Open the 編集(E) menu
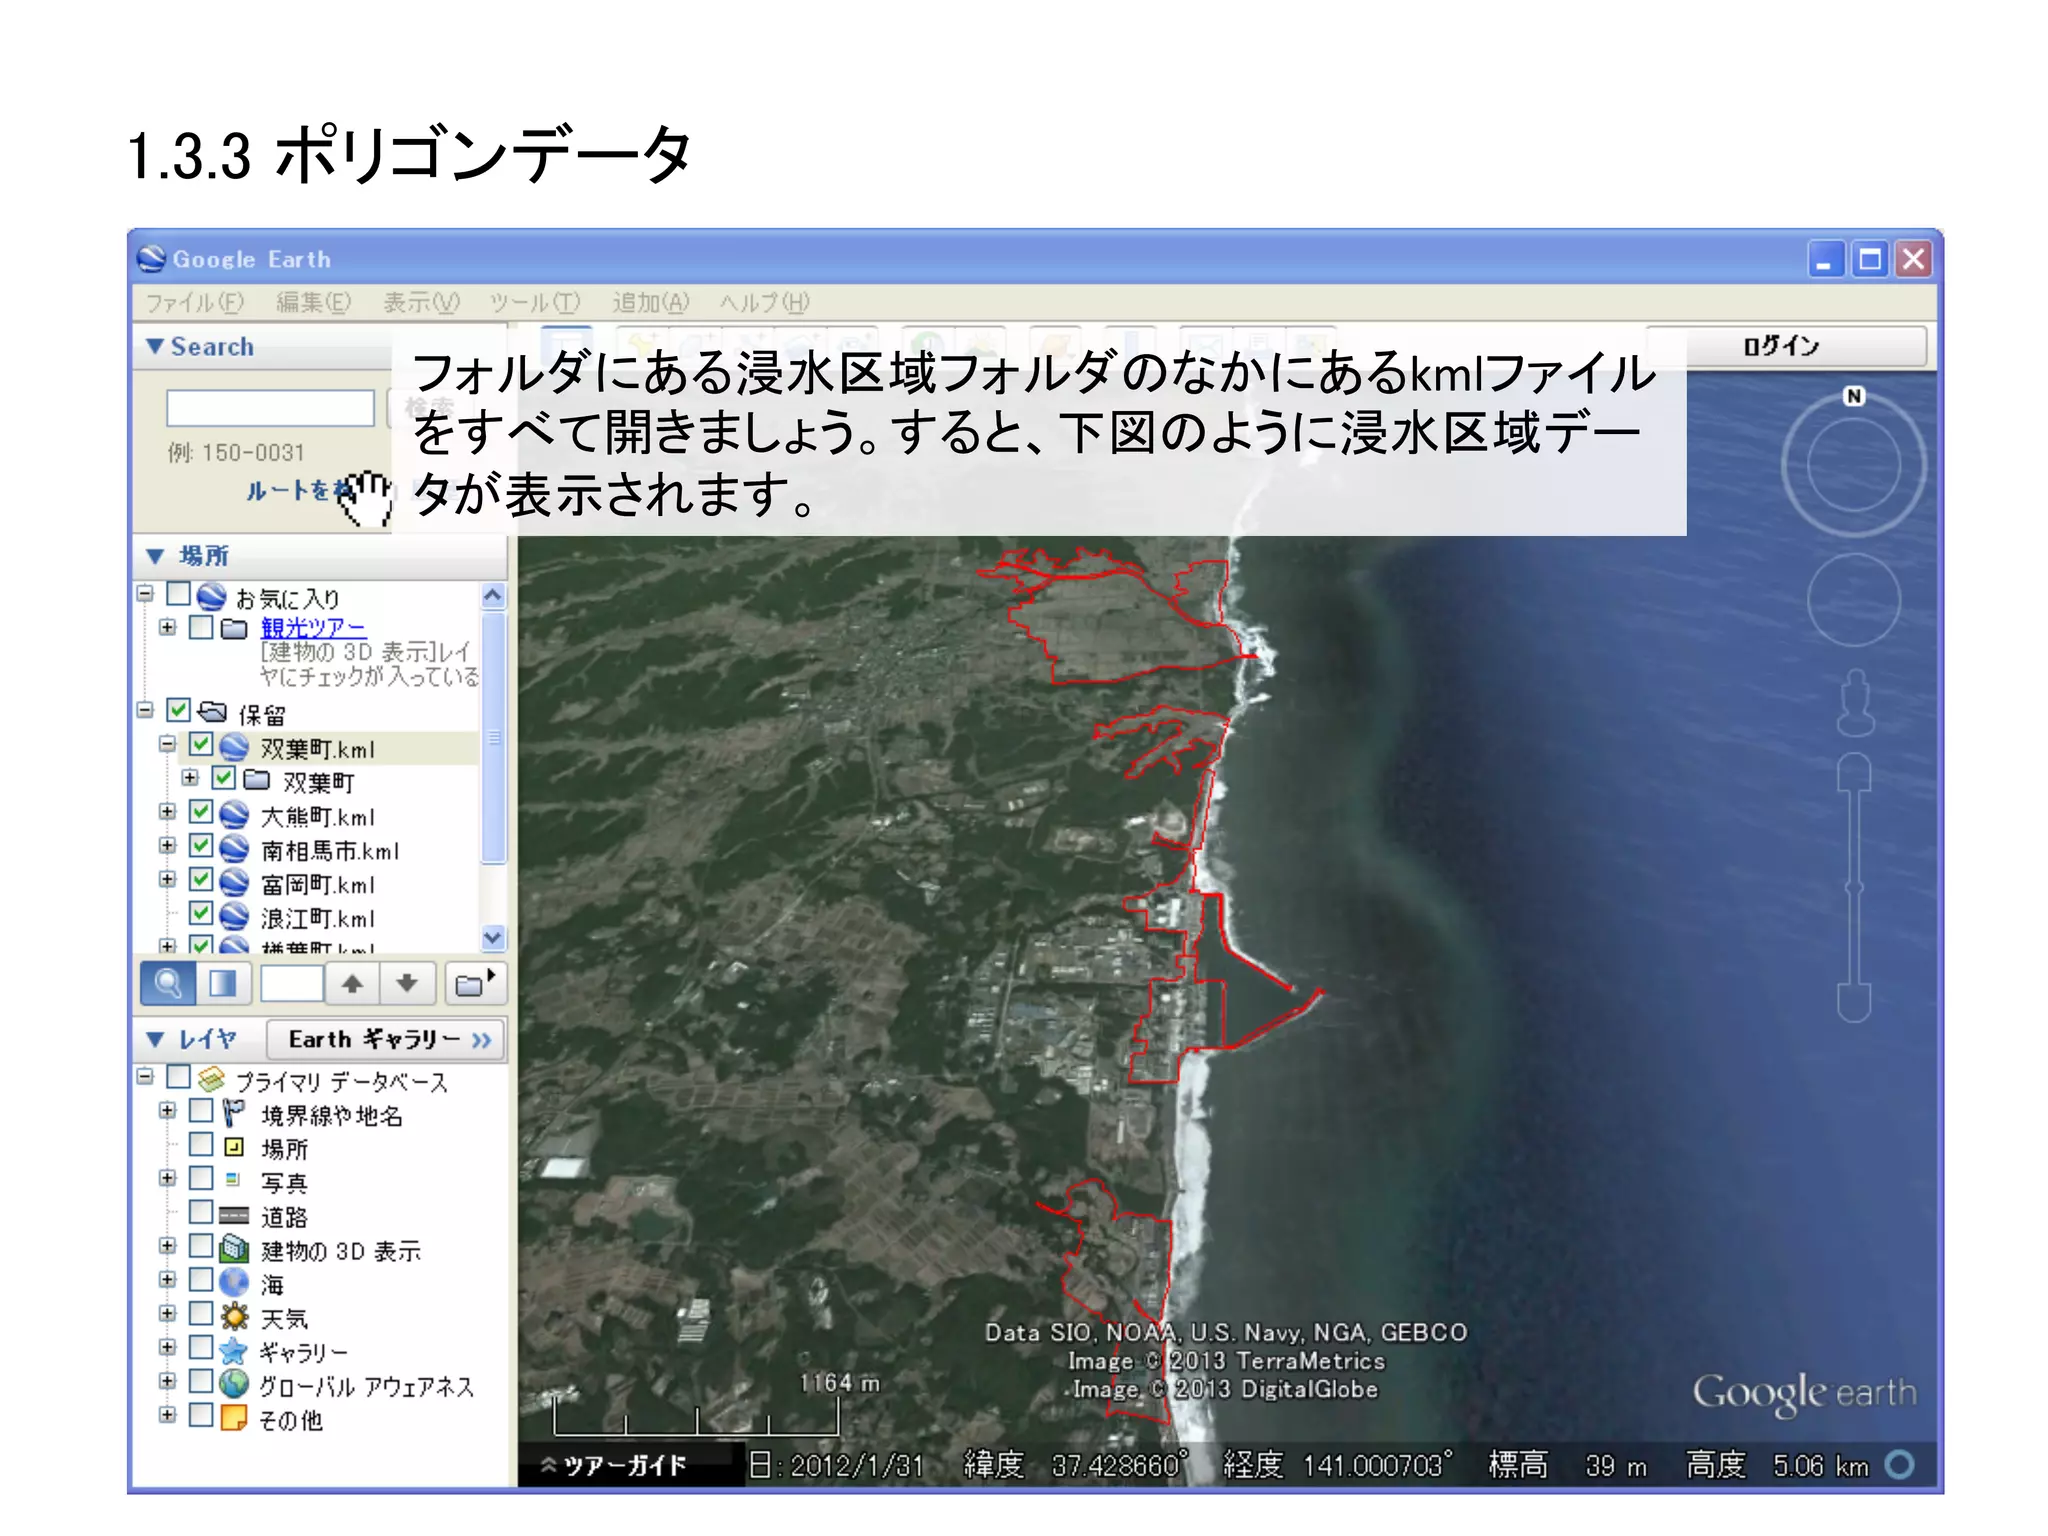This screenshot has width=2048, height=1536. [314, 302]
